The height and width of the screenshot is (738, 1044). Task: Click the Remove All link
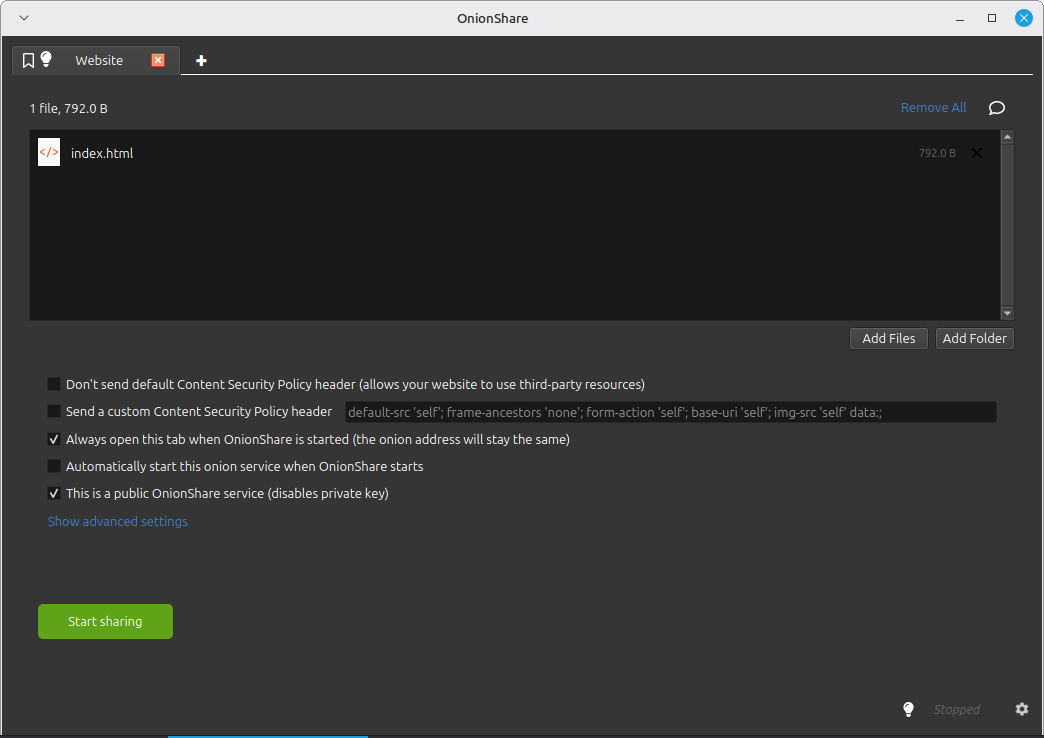click(x=933, y=107)
